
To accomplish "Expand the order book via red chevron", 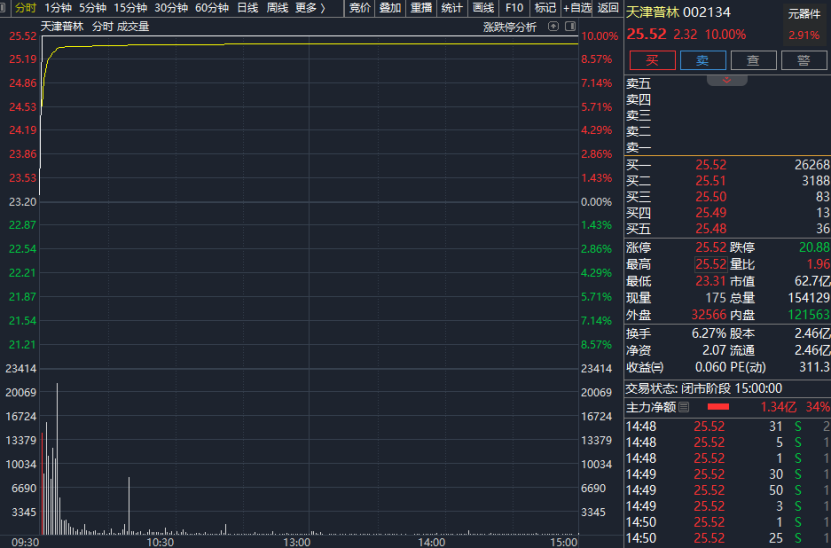I will [727, 80].
